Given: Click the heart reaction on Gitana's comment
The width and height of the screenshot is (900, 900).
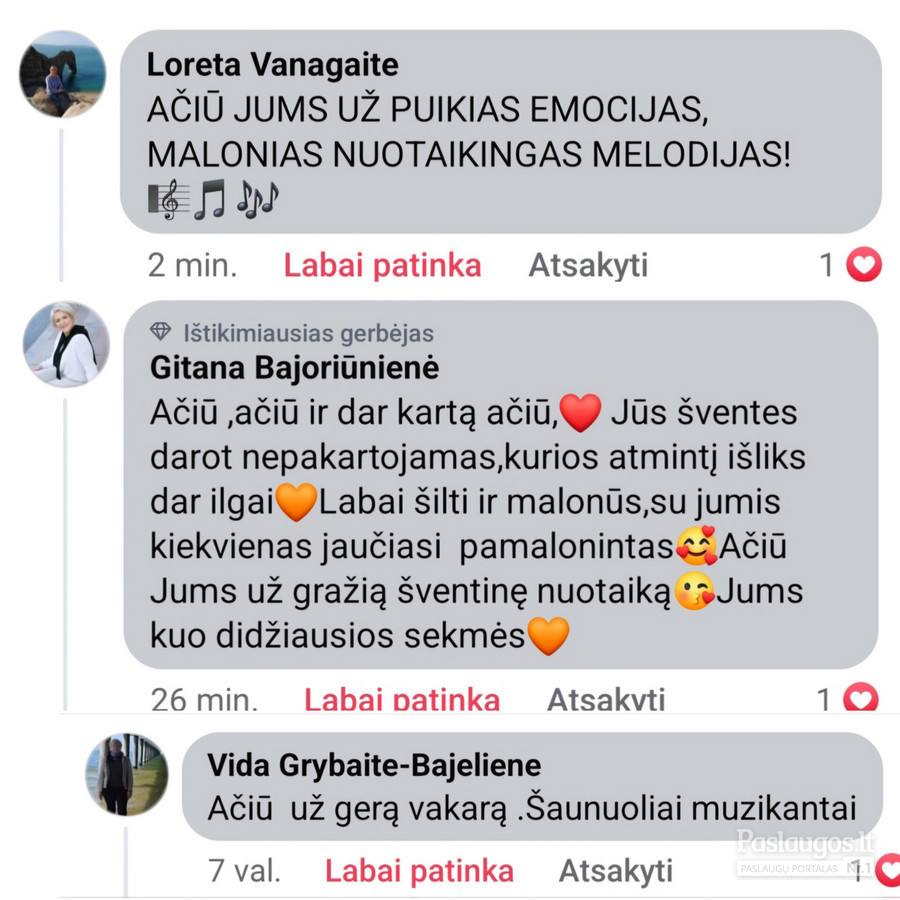Looking at the screenshot, I should click(x=860, y=697).
